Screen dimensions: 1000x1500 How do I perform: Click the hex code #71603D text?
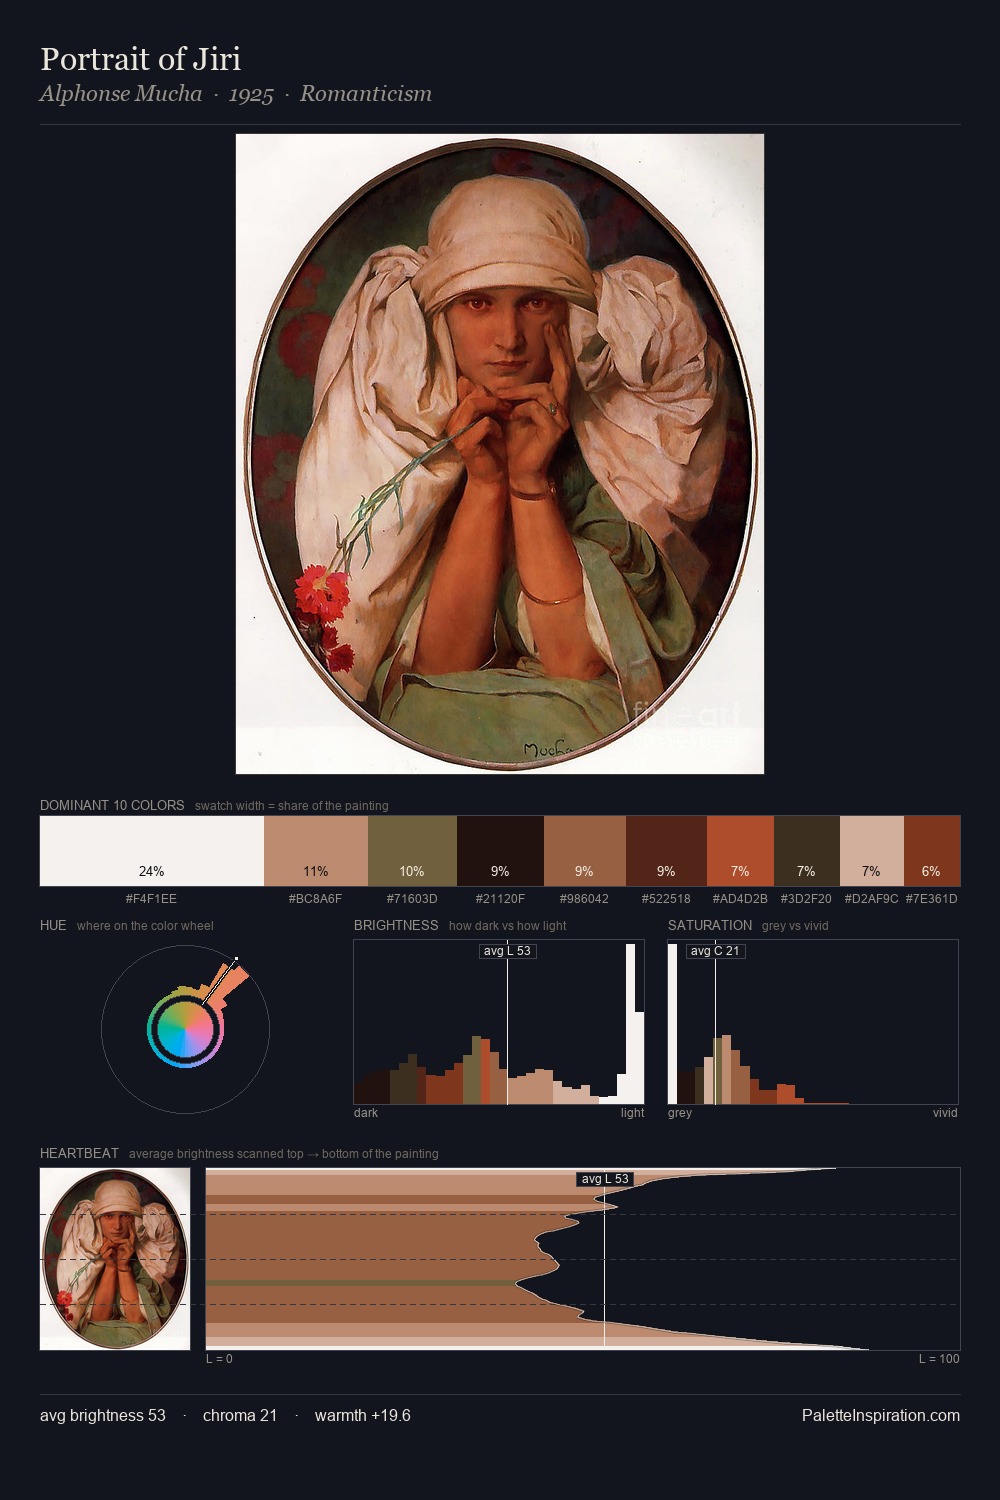click(x=412, y=899)
